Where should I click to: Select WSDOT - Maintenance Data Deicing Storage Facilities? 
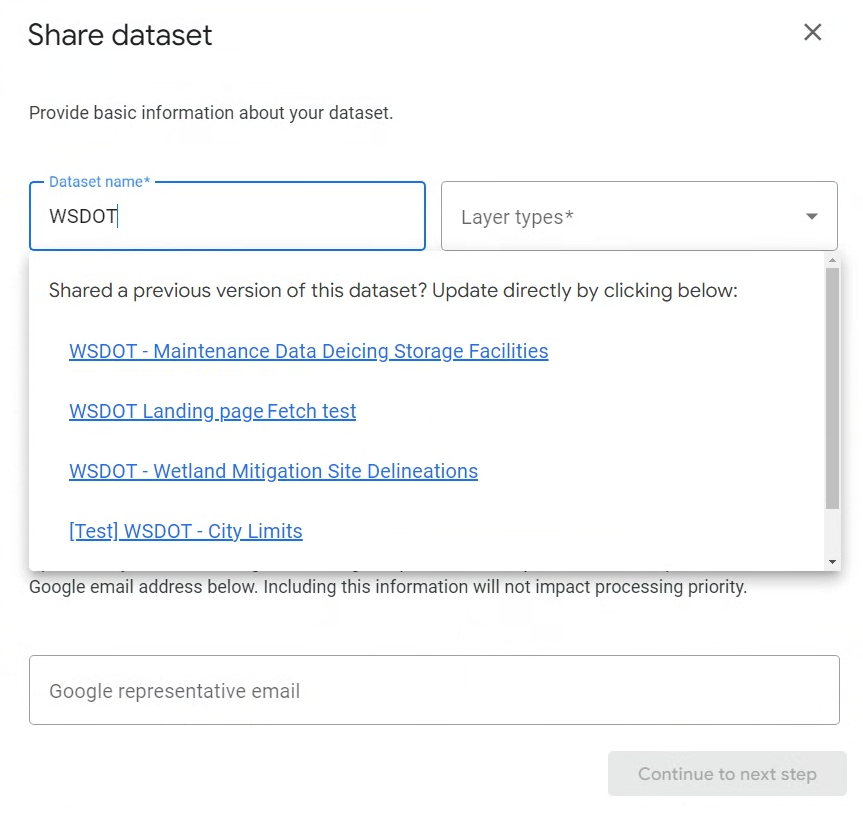click(309, 351)
